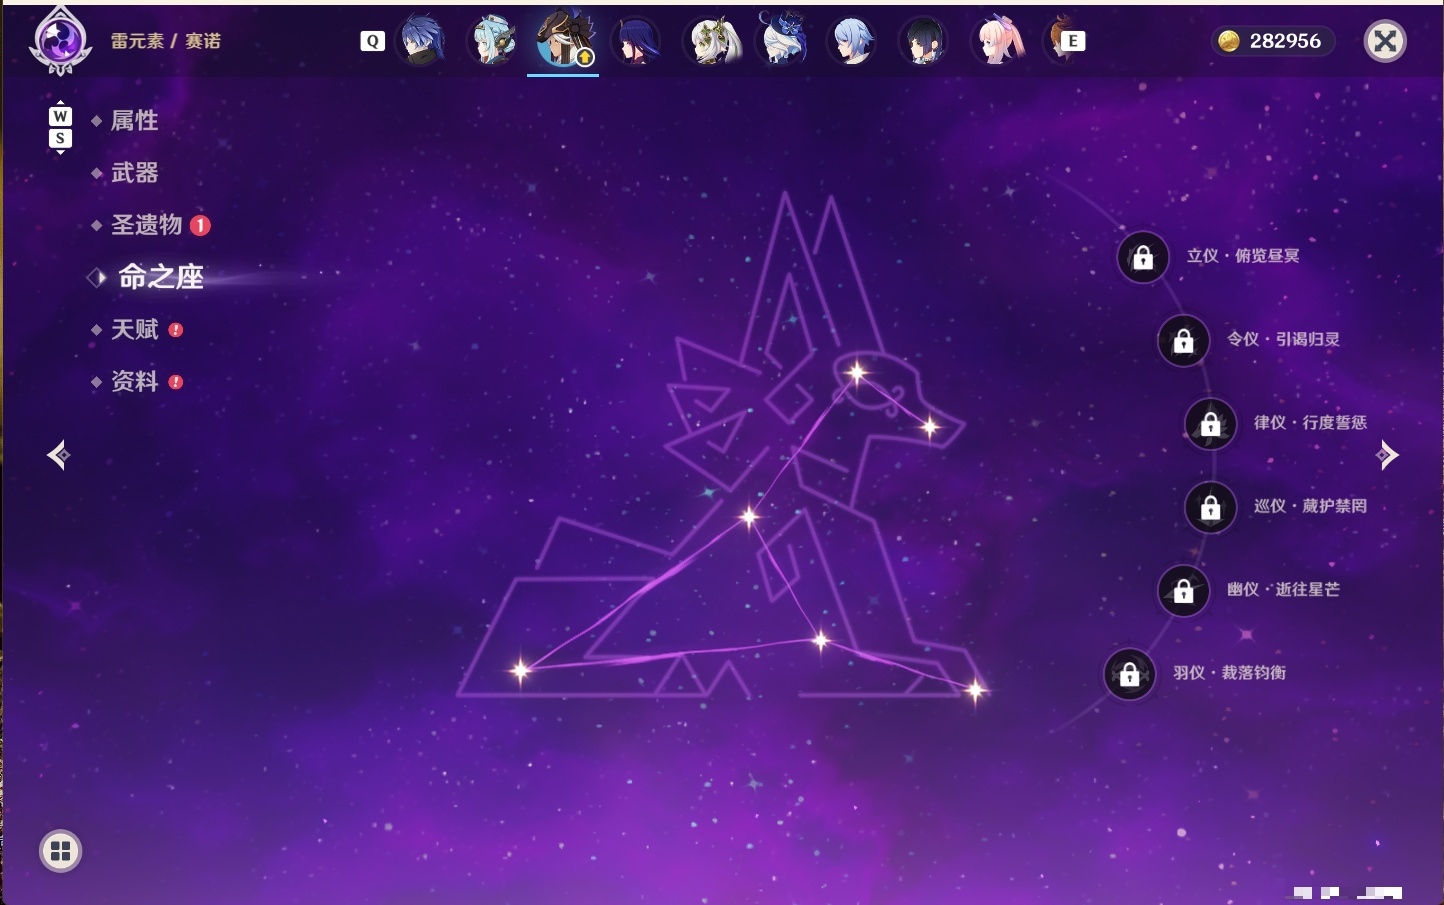
Task: Open the 天赋 talents tab
Action: pyautogui.click(x=136, y=329)
